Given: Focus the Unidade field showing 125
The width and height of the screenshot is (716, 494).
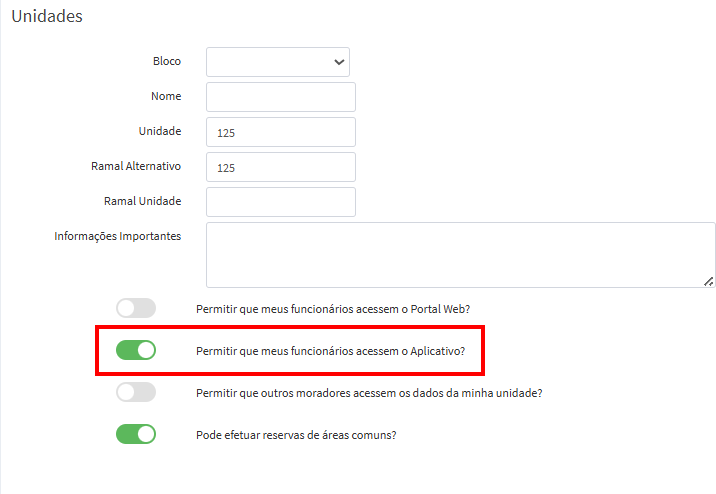Looking at the screenshot, I should pyautogui.click(x=281, y=132).
